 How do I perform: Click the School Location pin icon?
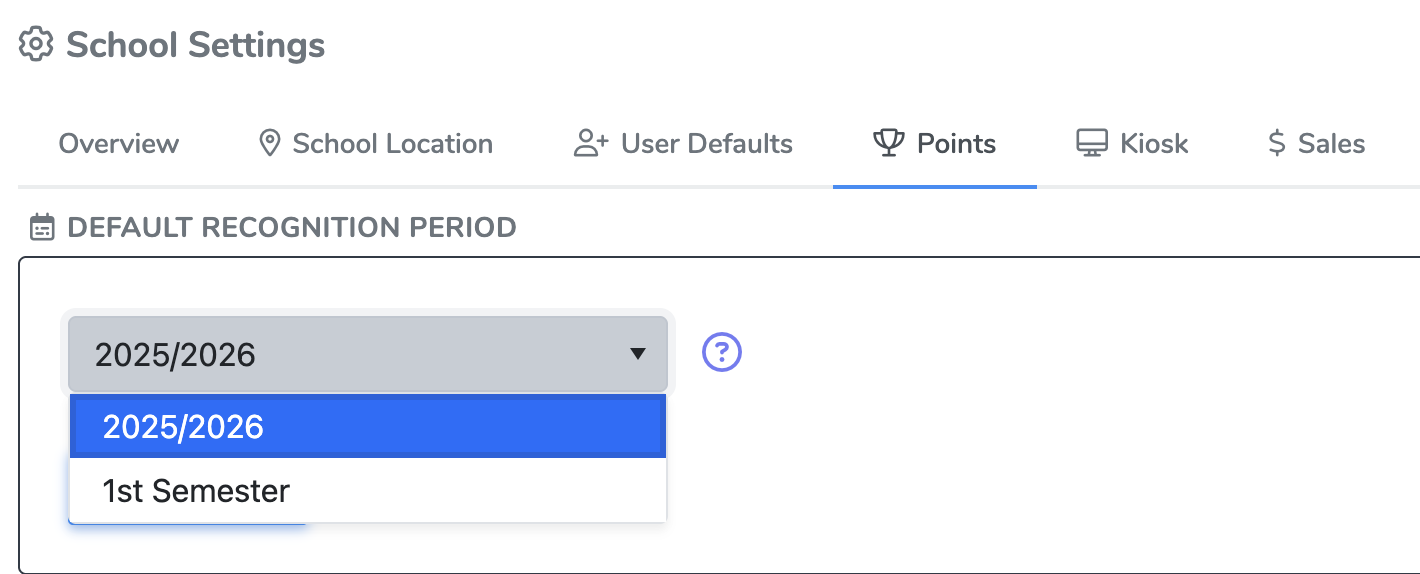(268, 144)
